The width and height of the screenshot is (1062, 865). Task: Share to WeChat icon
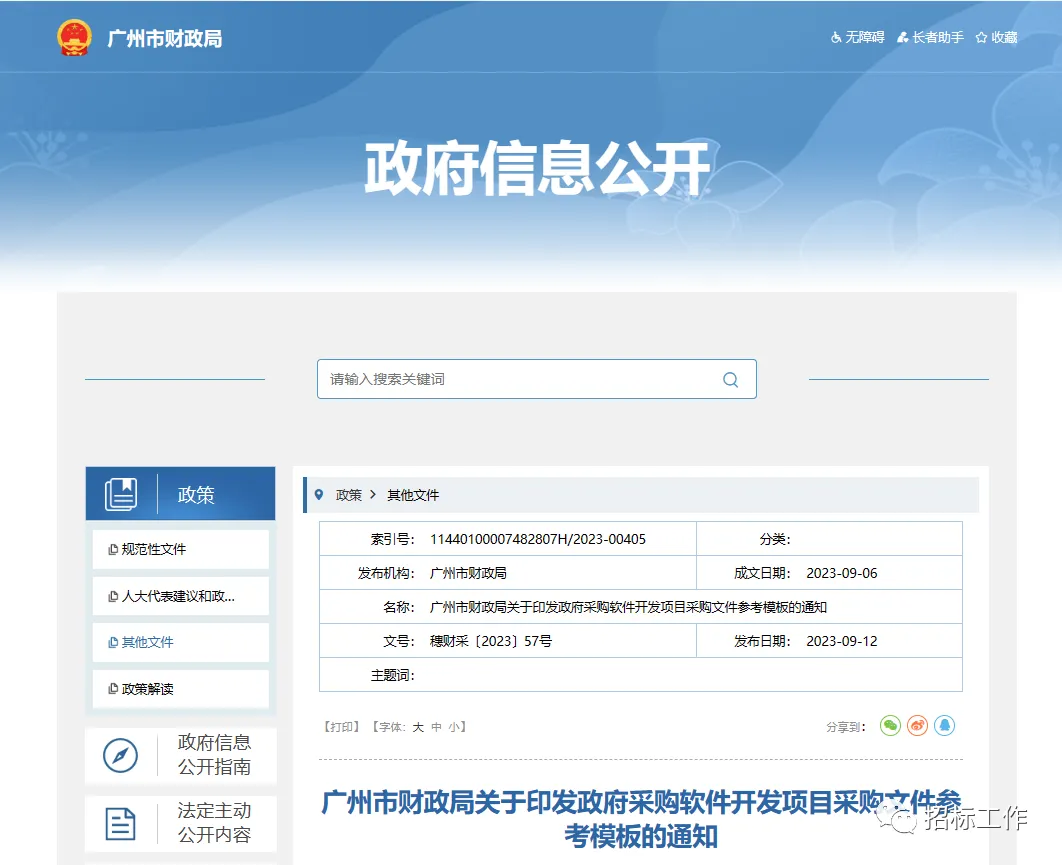[890, 726]
